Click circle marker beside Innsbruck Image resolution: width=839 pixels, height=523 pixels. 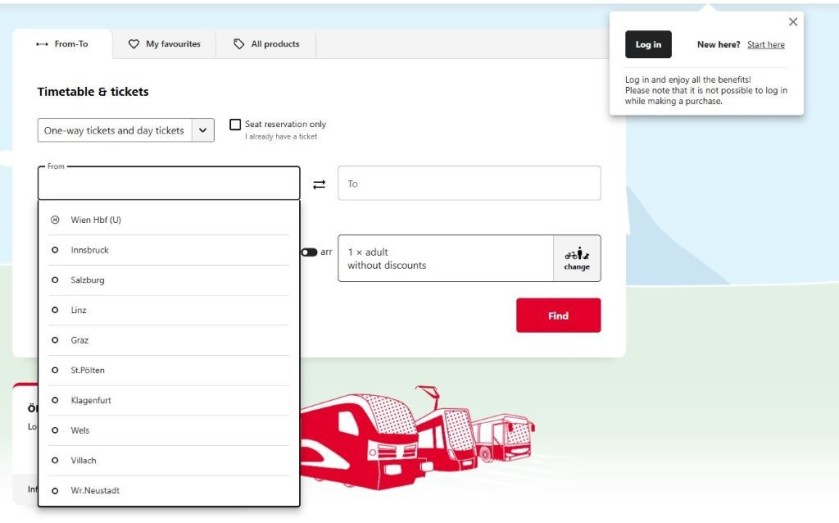tap(55, 250)
